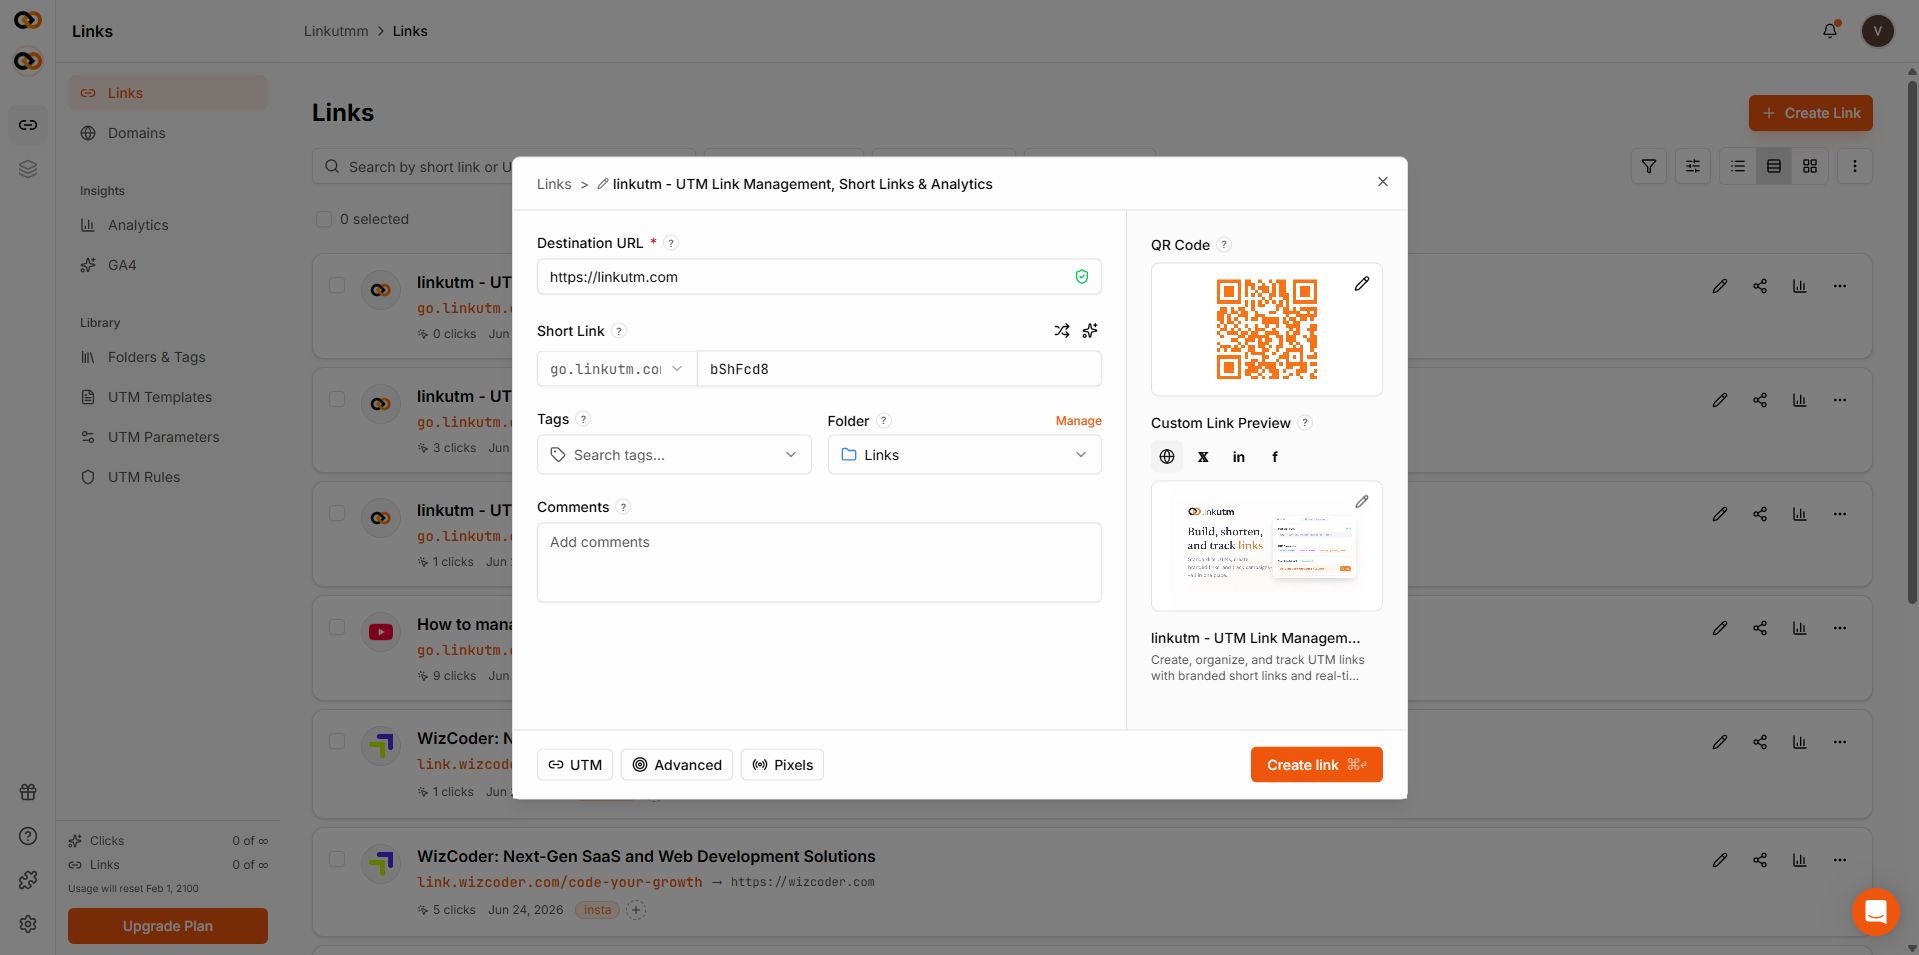Open UTM Parameters
This screenshot has width=1919, height=955.
coord(168,437)
